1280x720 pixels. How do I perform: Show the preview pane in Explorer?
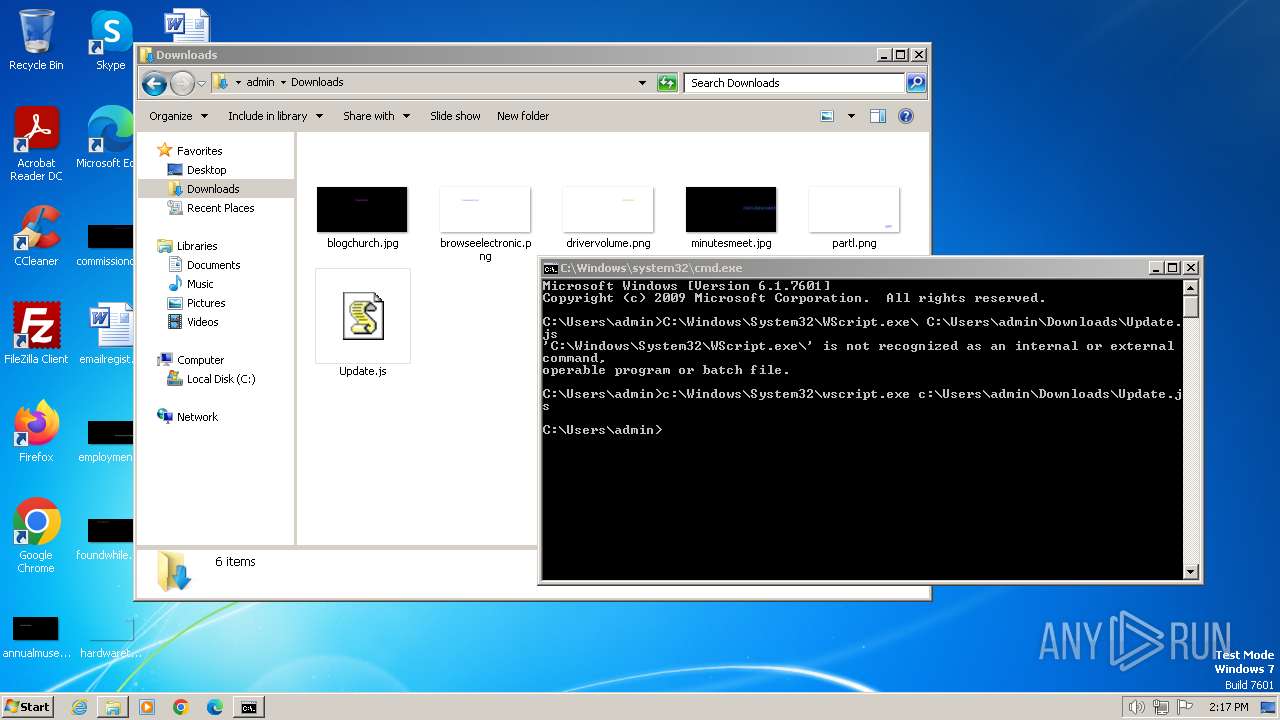(x=877, y=116)
